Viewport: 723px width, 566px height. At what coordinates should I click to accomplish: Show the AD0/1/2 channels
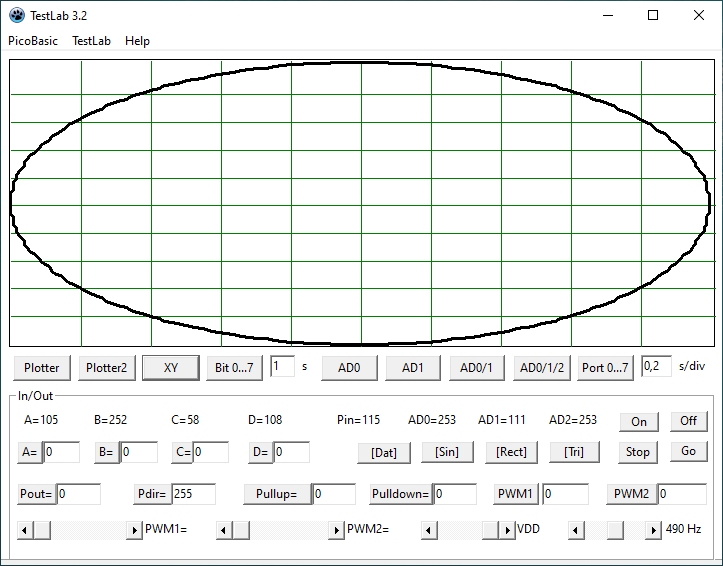[540, 368]
